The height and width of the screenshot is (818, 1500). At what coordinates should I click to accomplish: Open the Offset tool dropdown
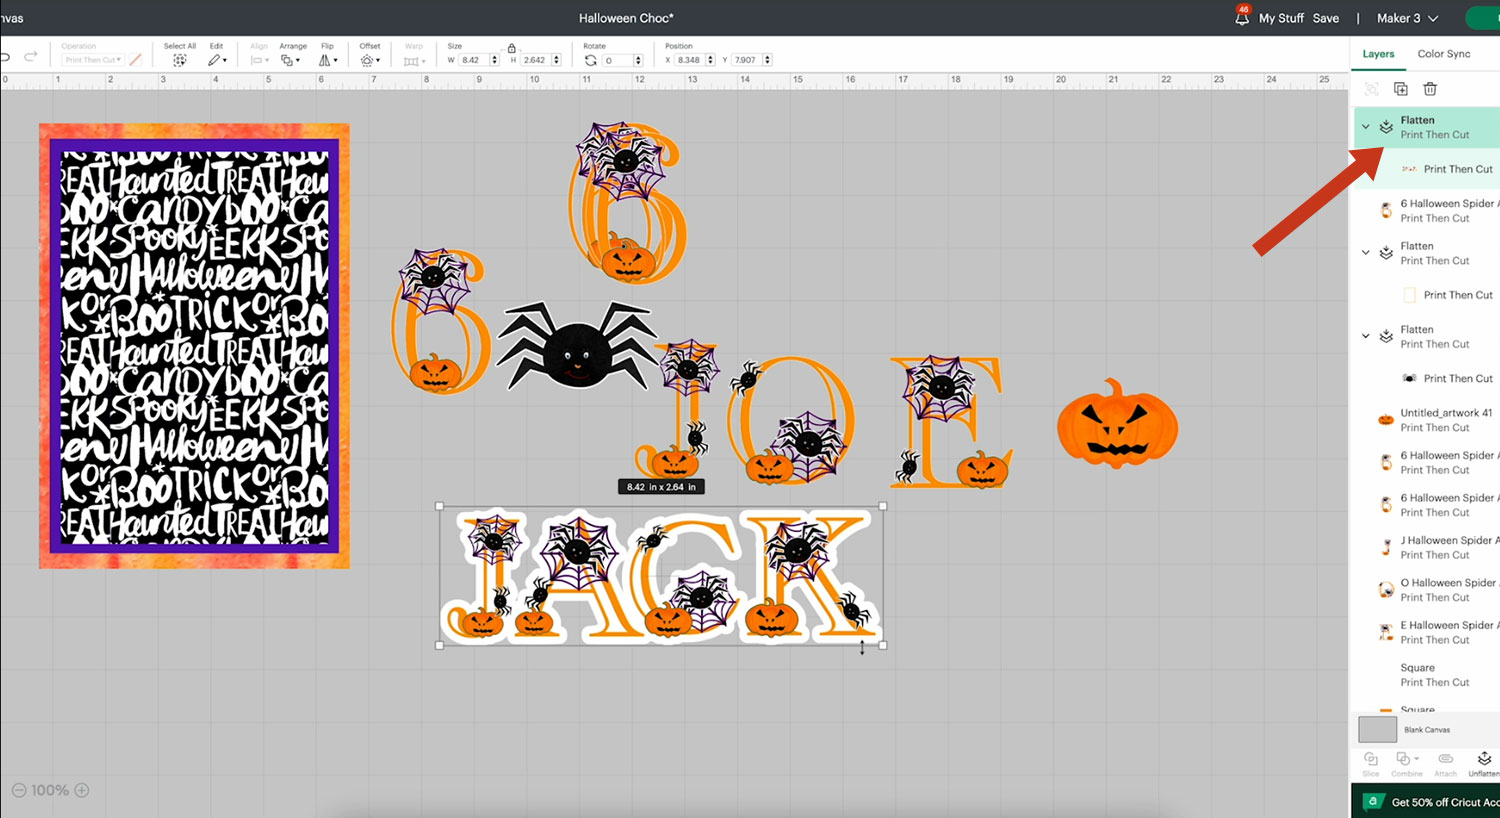tap(370, 60)
